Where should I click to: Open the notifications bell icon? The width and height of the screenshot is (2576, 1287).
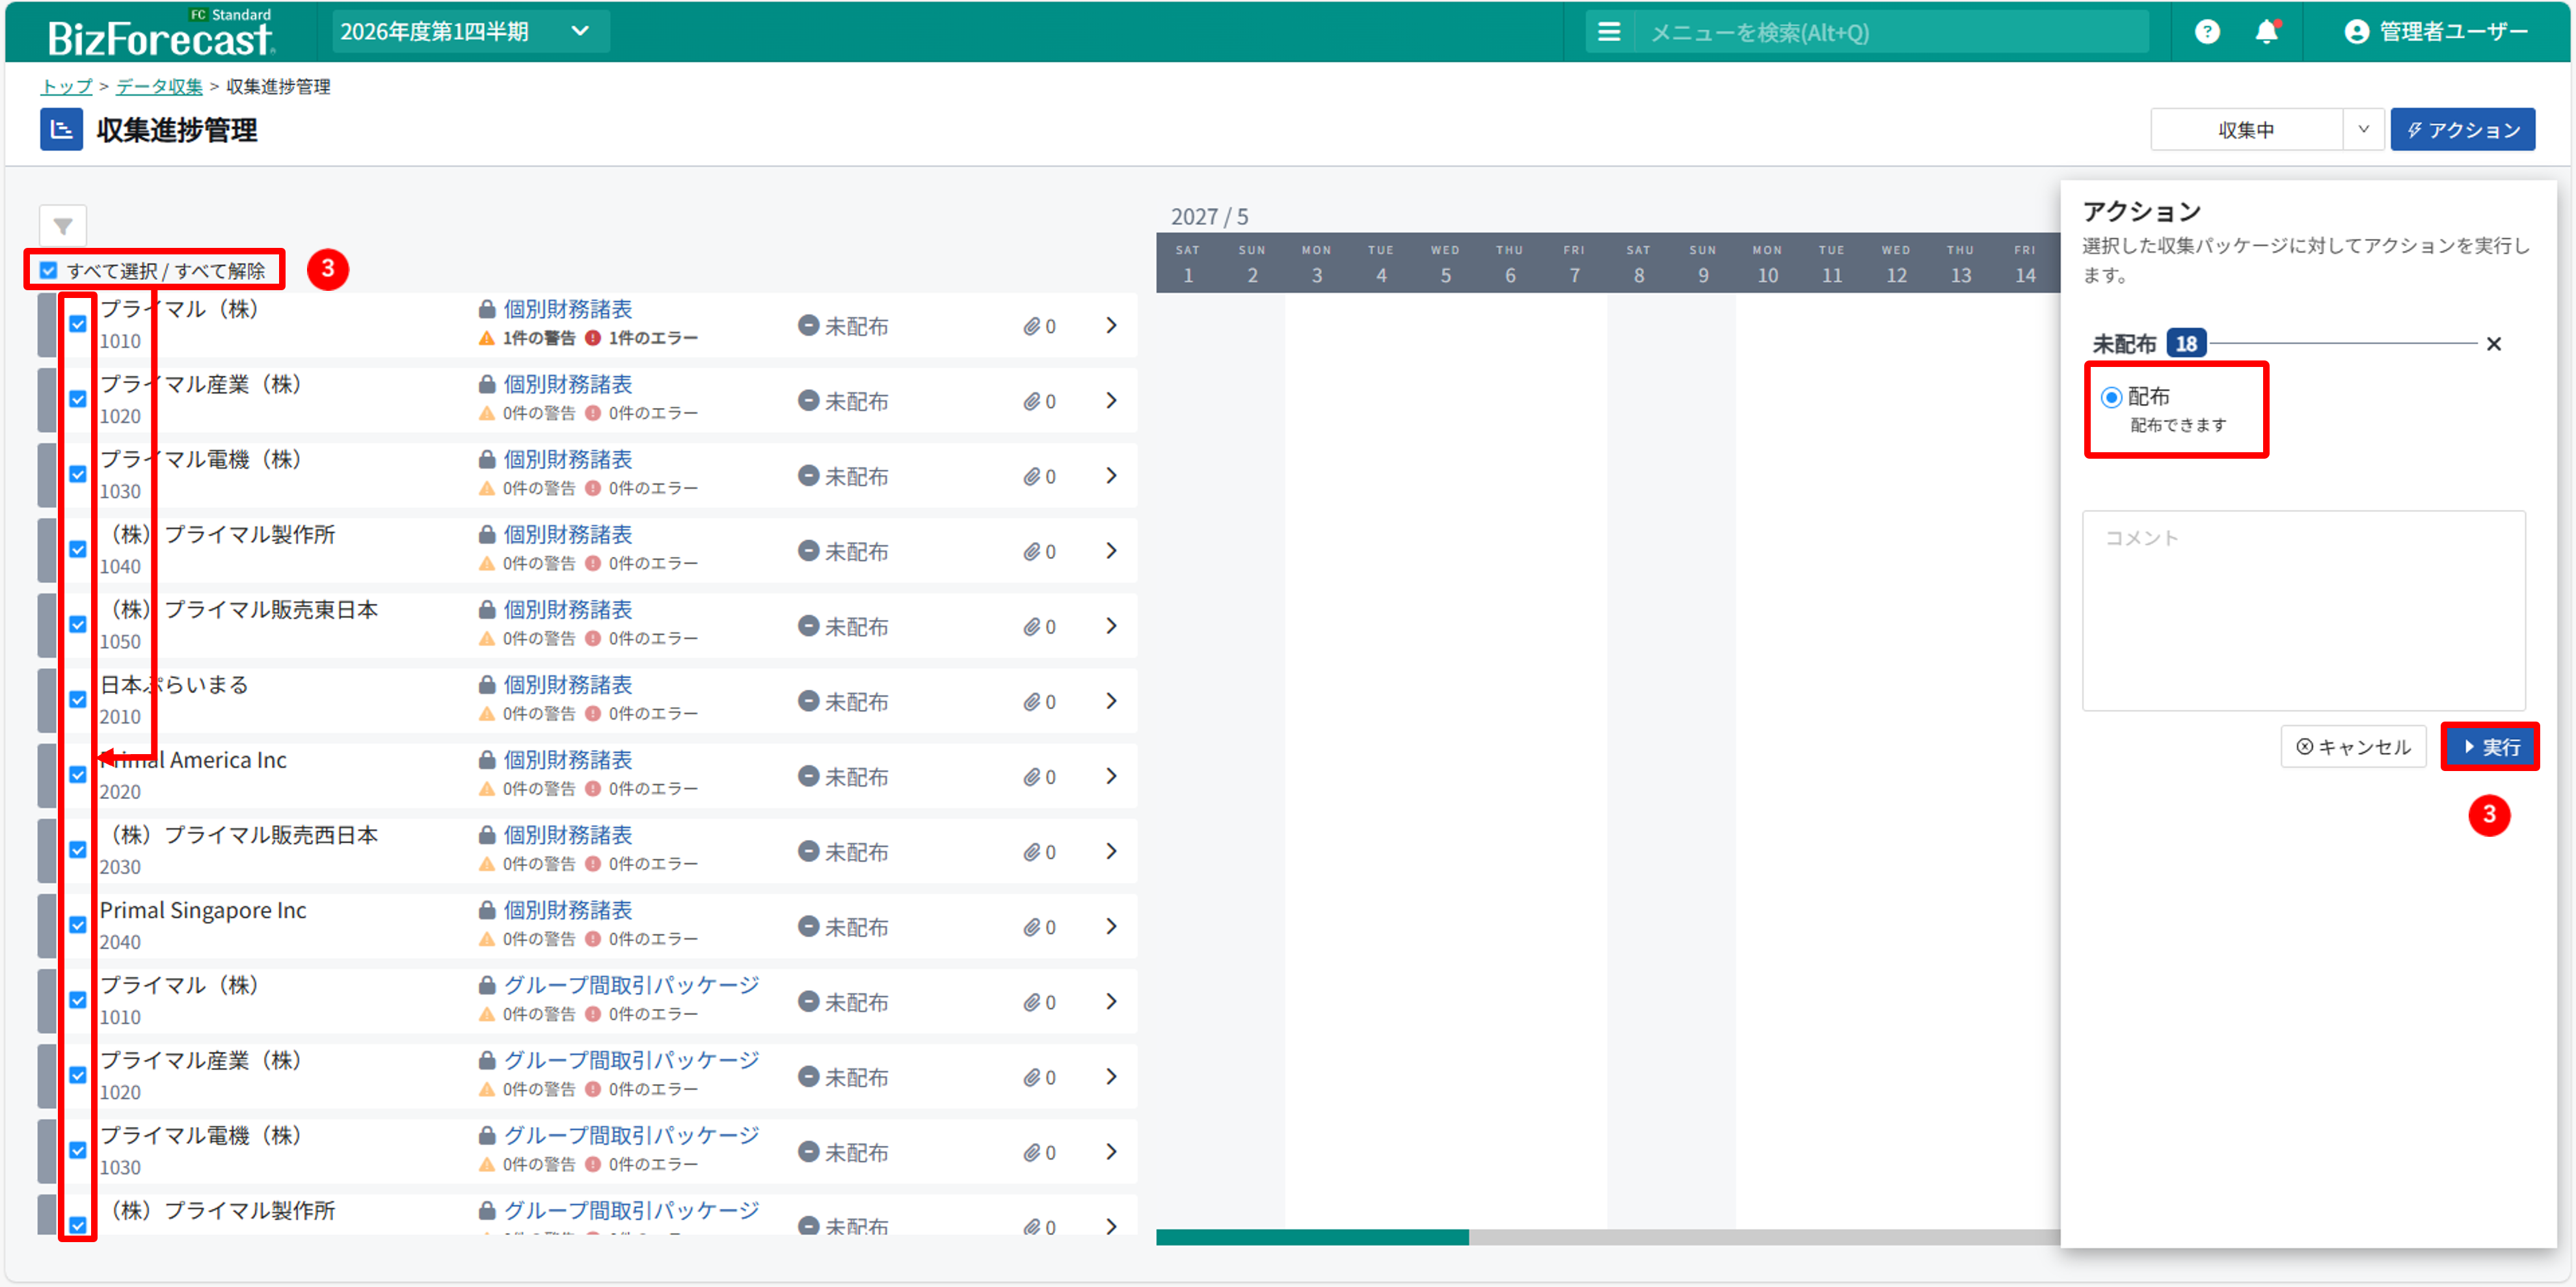(x=2266, y=32)
